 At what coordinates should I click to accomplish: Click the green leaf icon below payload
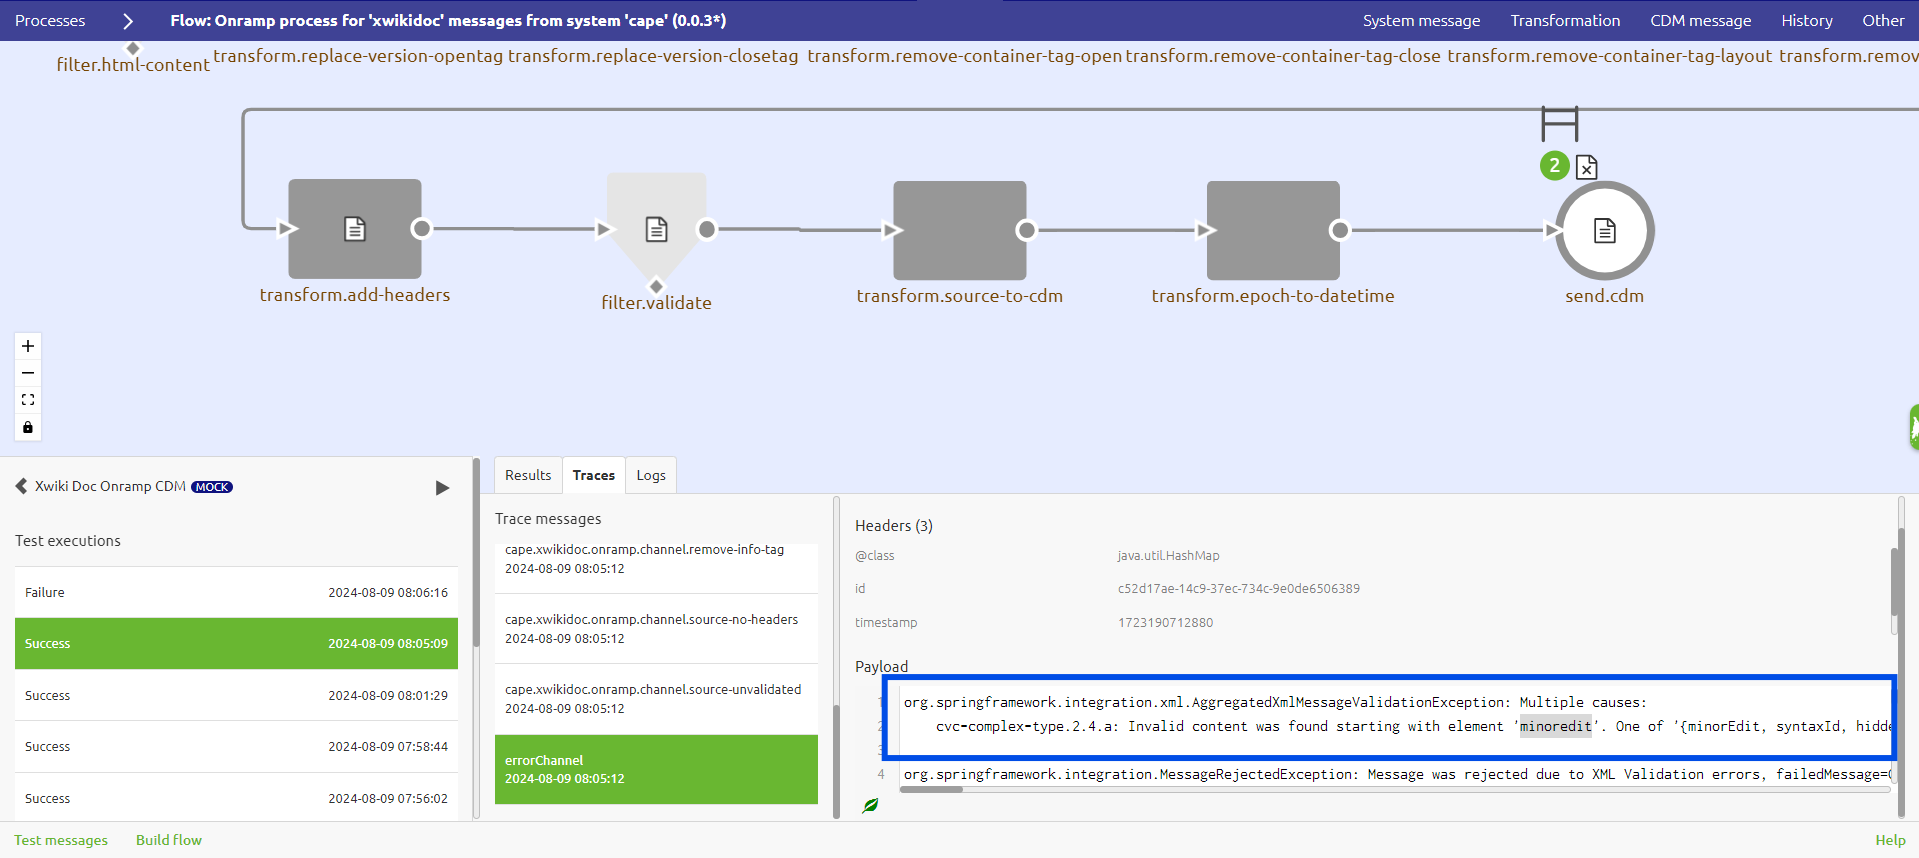(x=871, y=805)
